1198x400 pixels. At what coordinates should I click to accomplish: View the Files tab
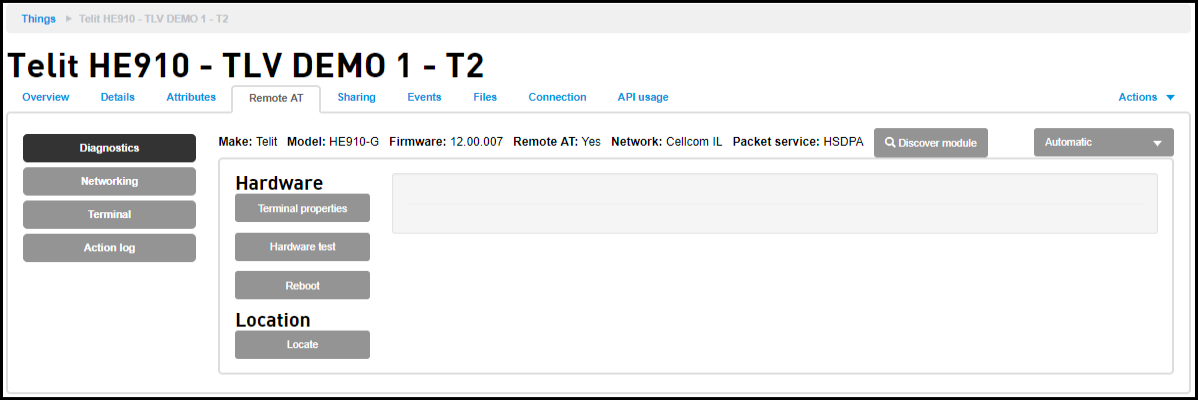coord(485,97)
